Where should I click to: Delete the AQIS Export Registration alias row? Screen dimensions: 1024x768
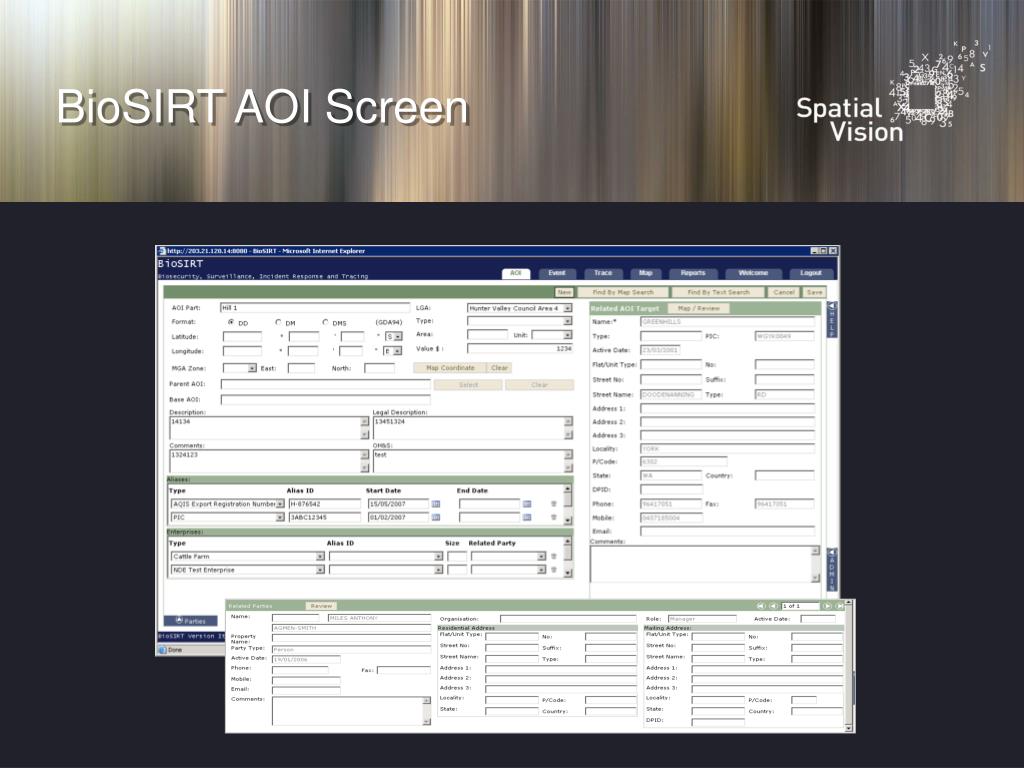click(554, 504)
